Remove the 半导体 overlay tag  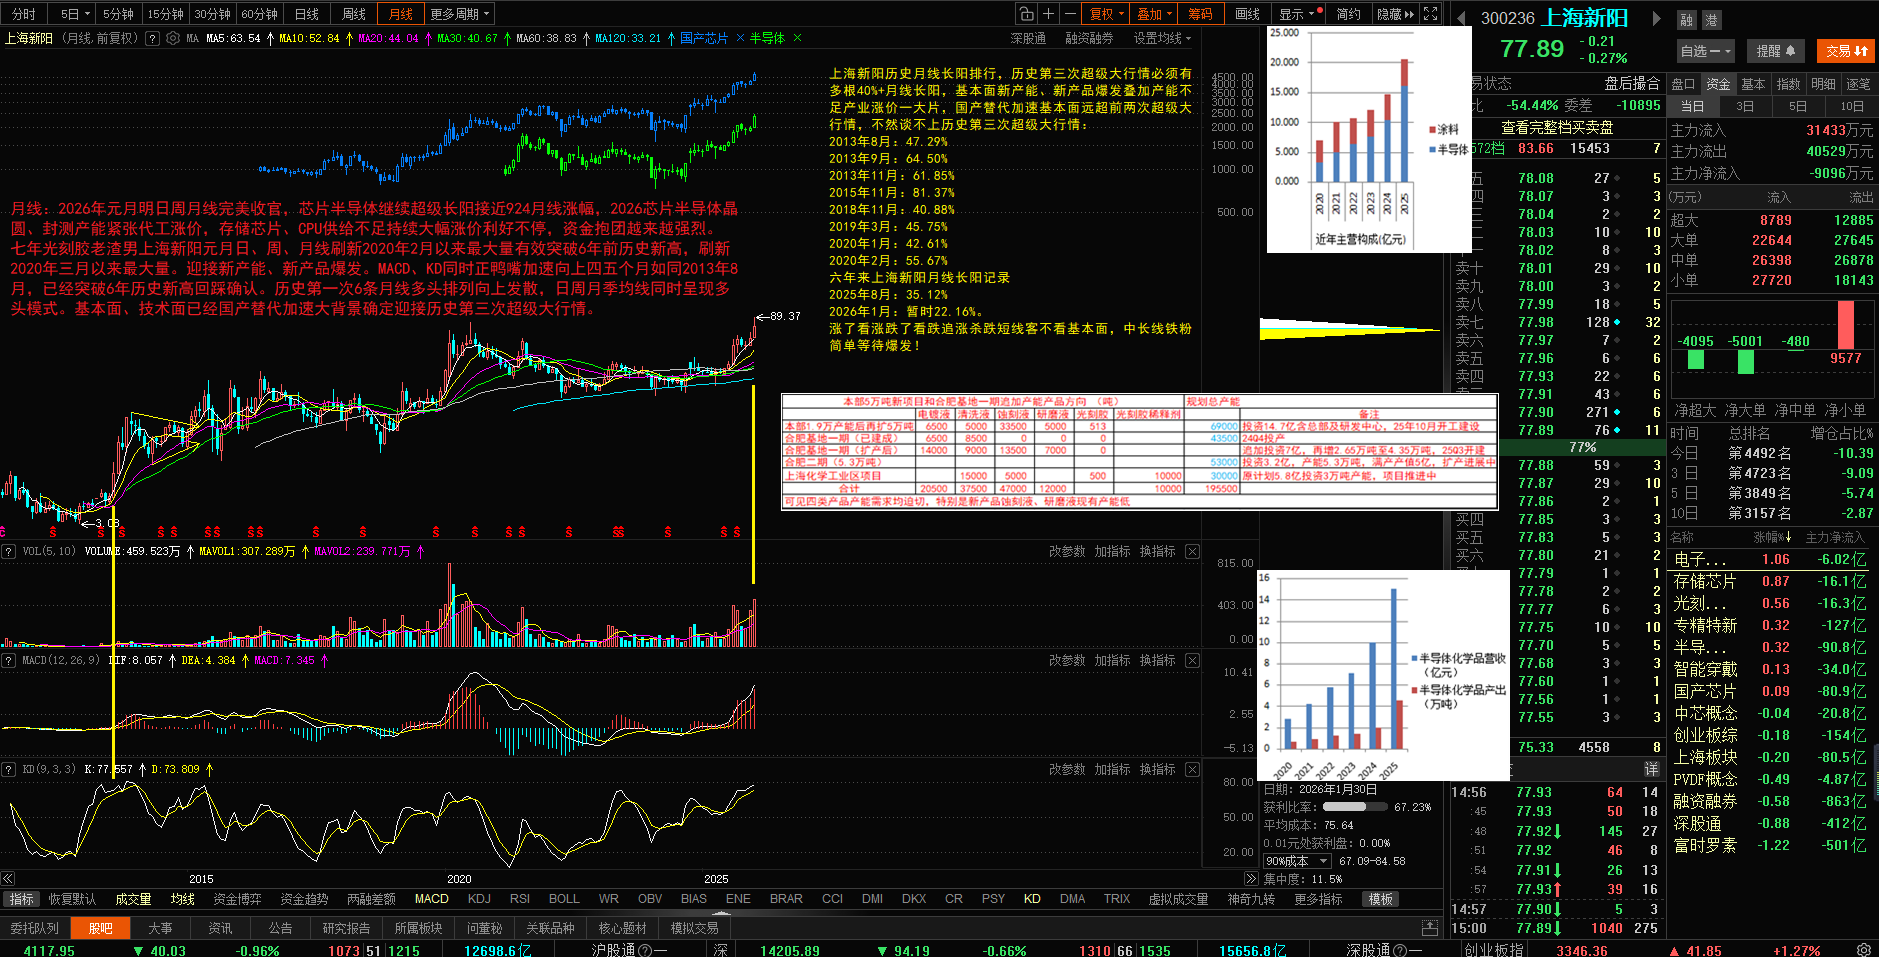[x=797, y=38]
